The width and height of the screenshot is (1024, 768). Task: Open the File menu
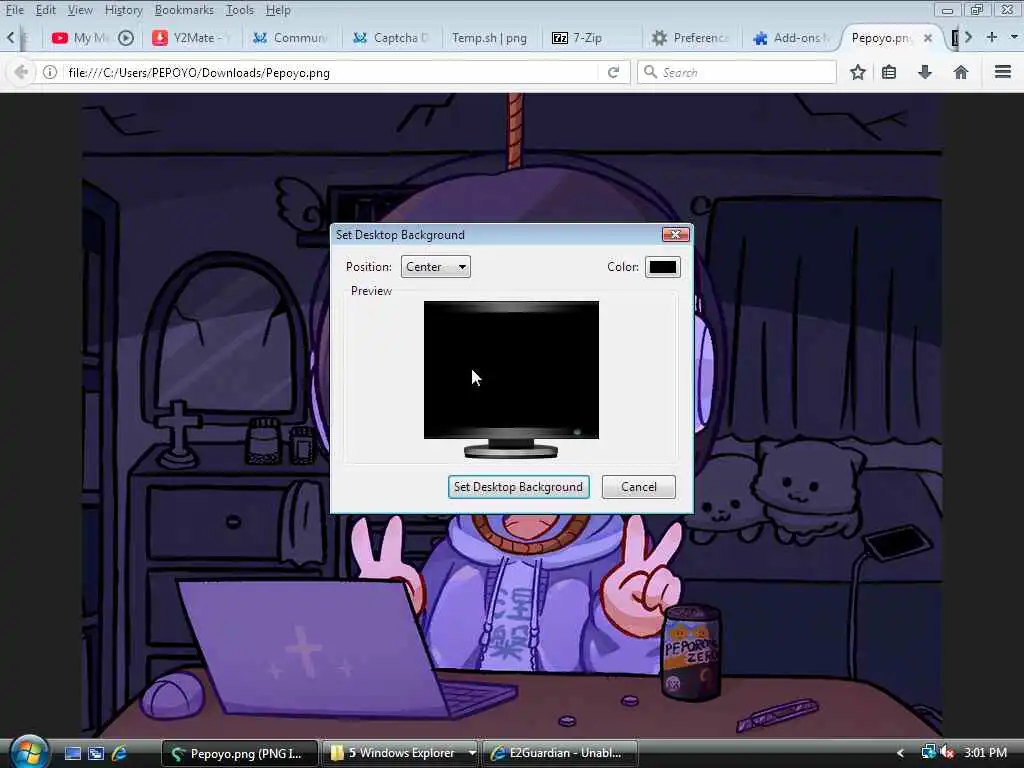(x=14, y=10)
